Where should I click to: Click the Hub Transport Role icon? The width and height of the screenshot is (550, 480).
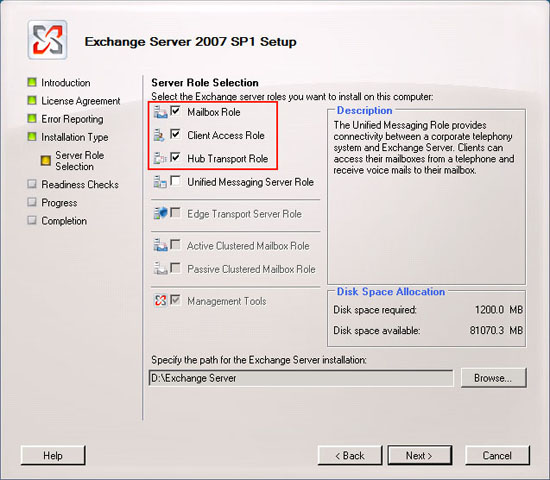pyautogui.click(x=160, y=158)
